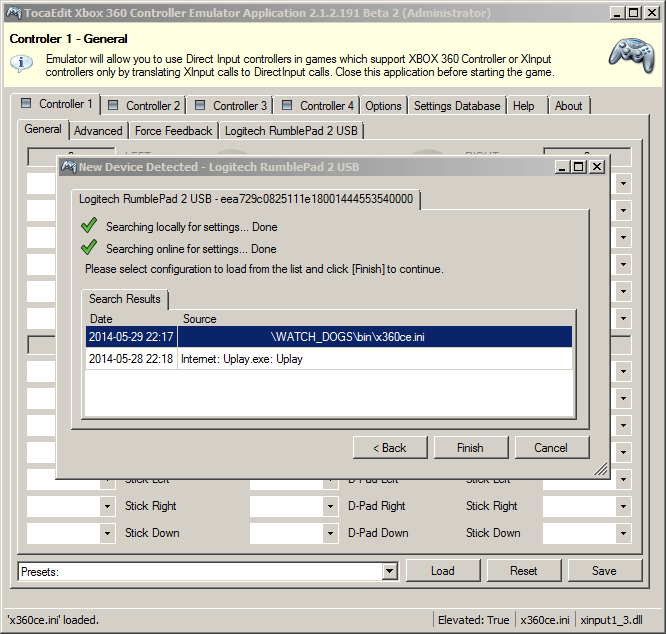Click x360ce.ini in the status bar

(x=545, y=620)
